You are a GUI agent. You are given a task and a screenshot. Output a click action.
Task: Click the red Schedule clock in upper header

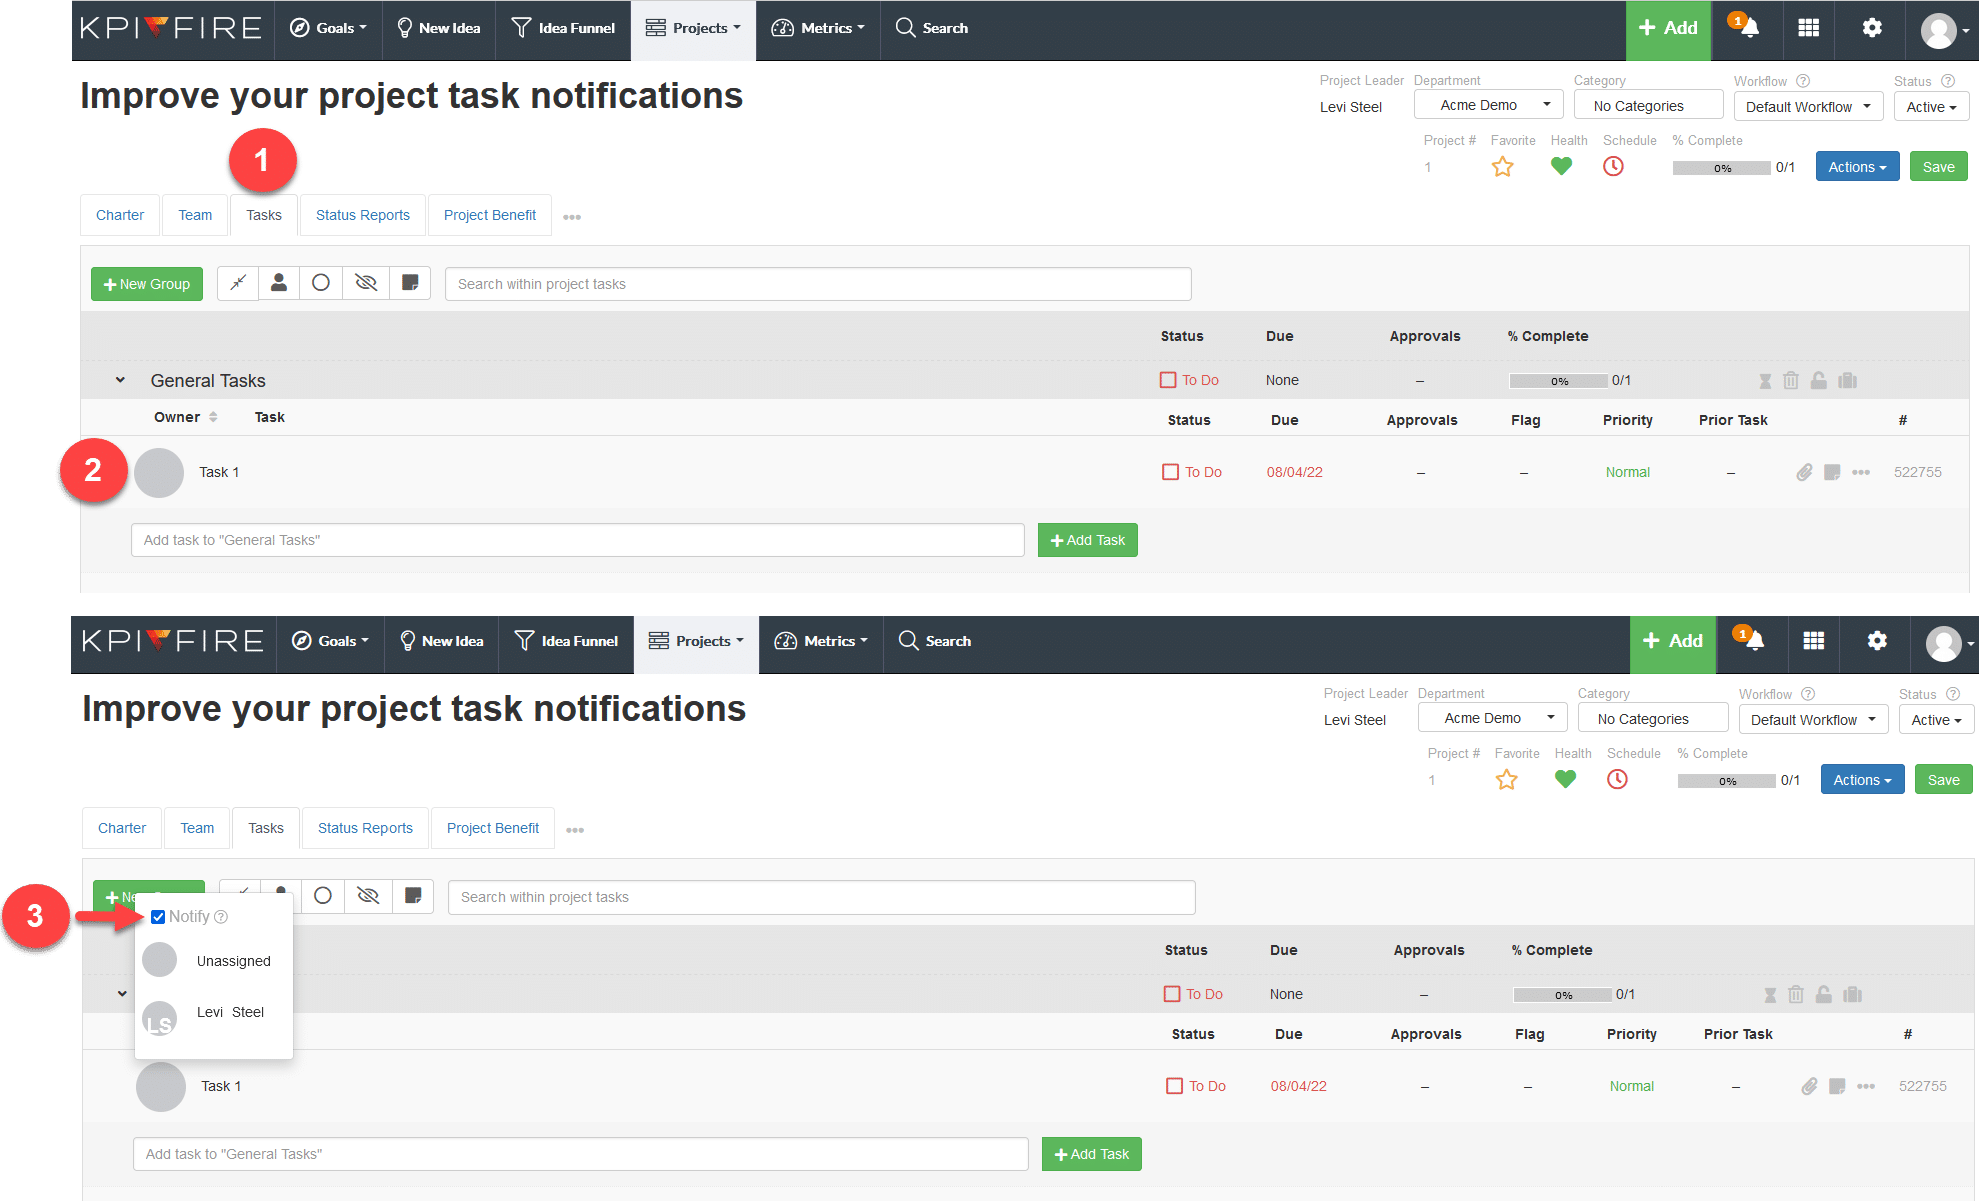1613,167
